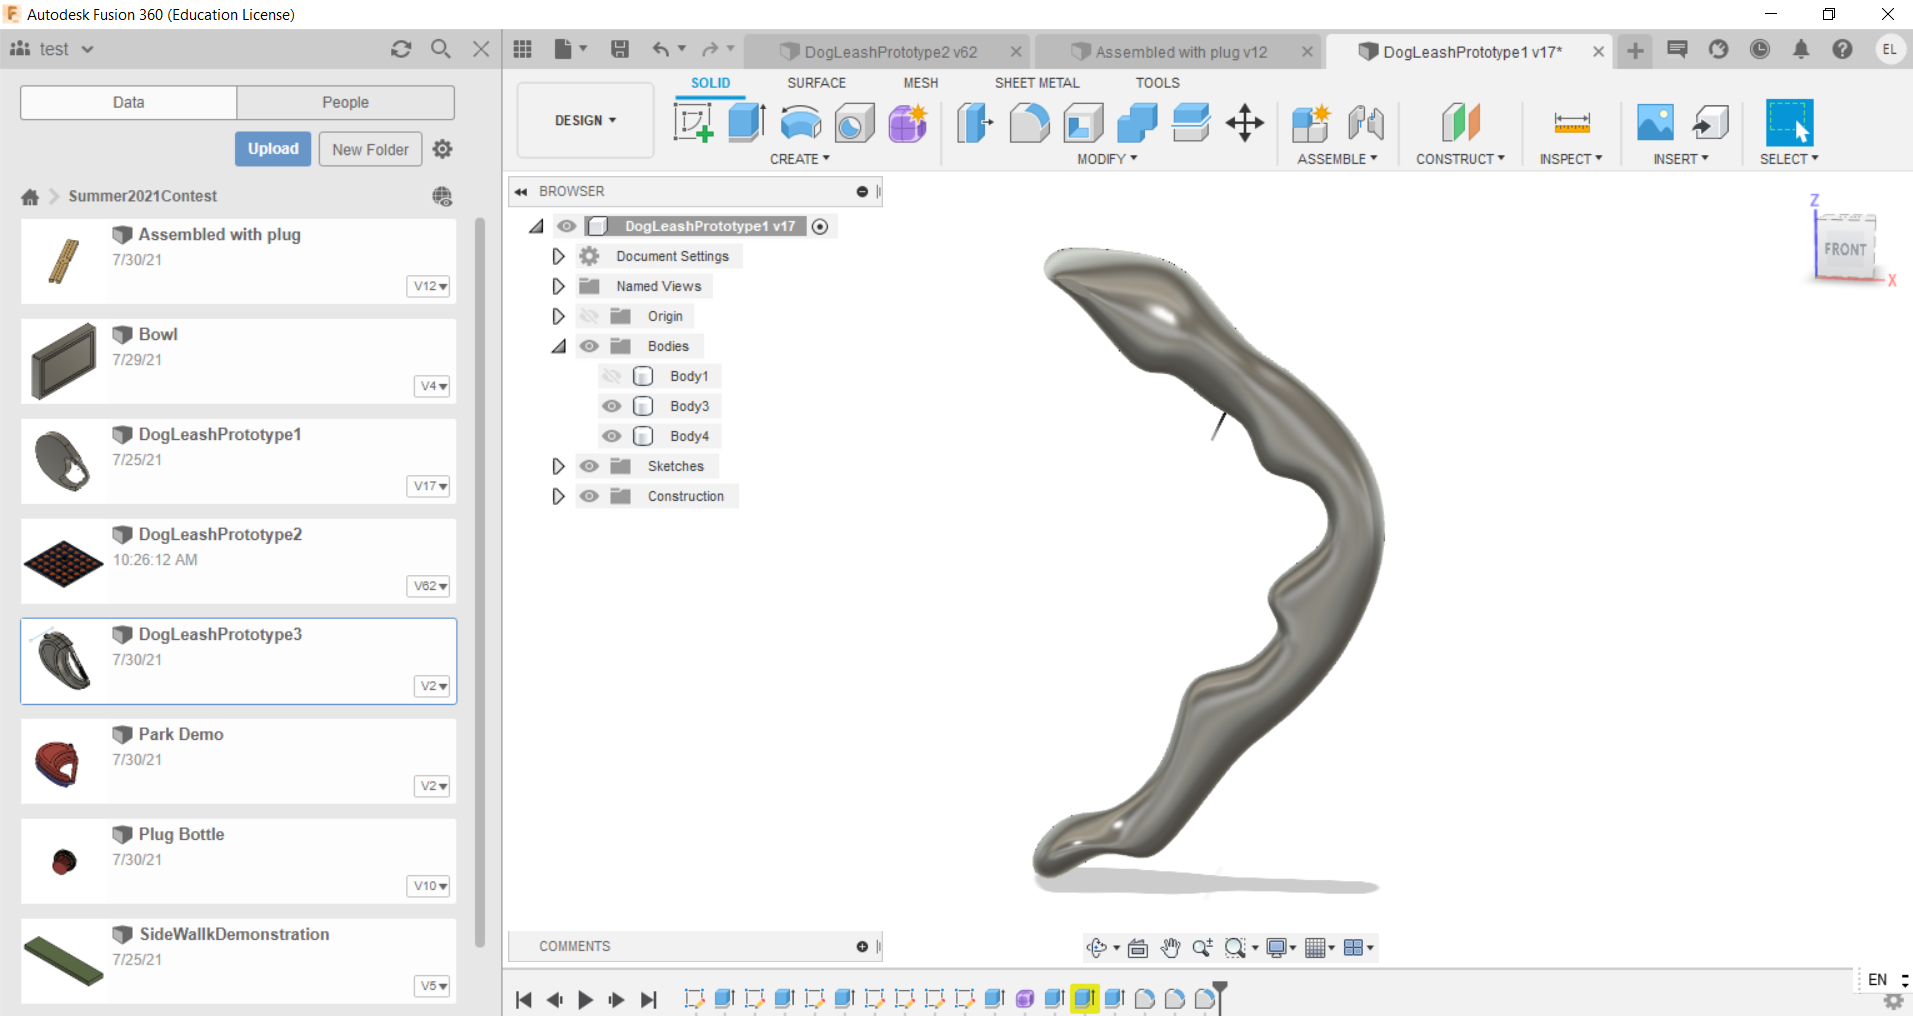Show Body1 in the Bodies folder

(612, 376)
